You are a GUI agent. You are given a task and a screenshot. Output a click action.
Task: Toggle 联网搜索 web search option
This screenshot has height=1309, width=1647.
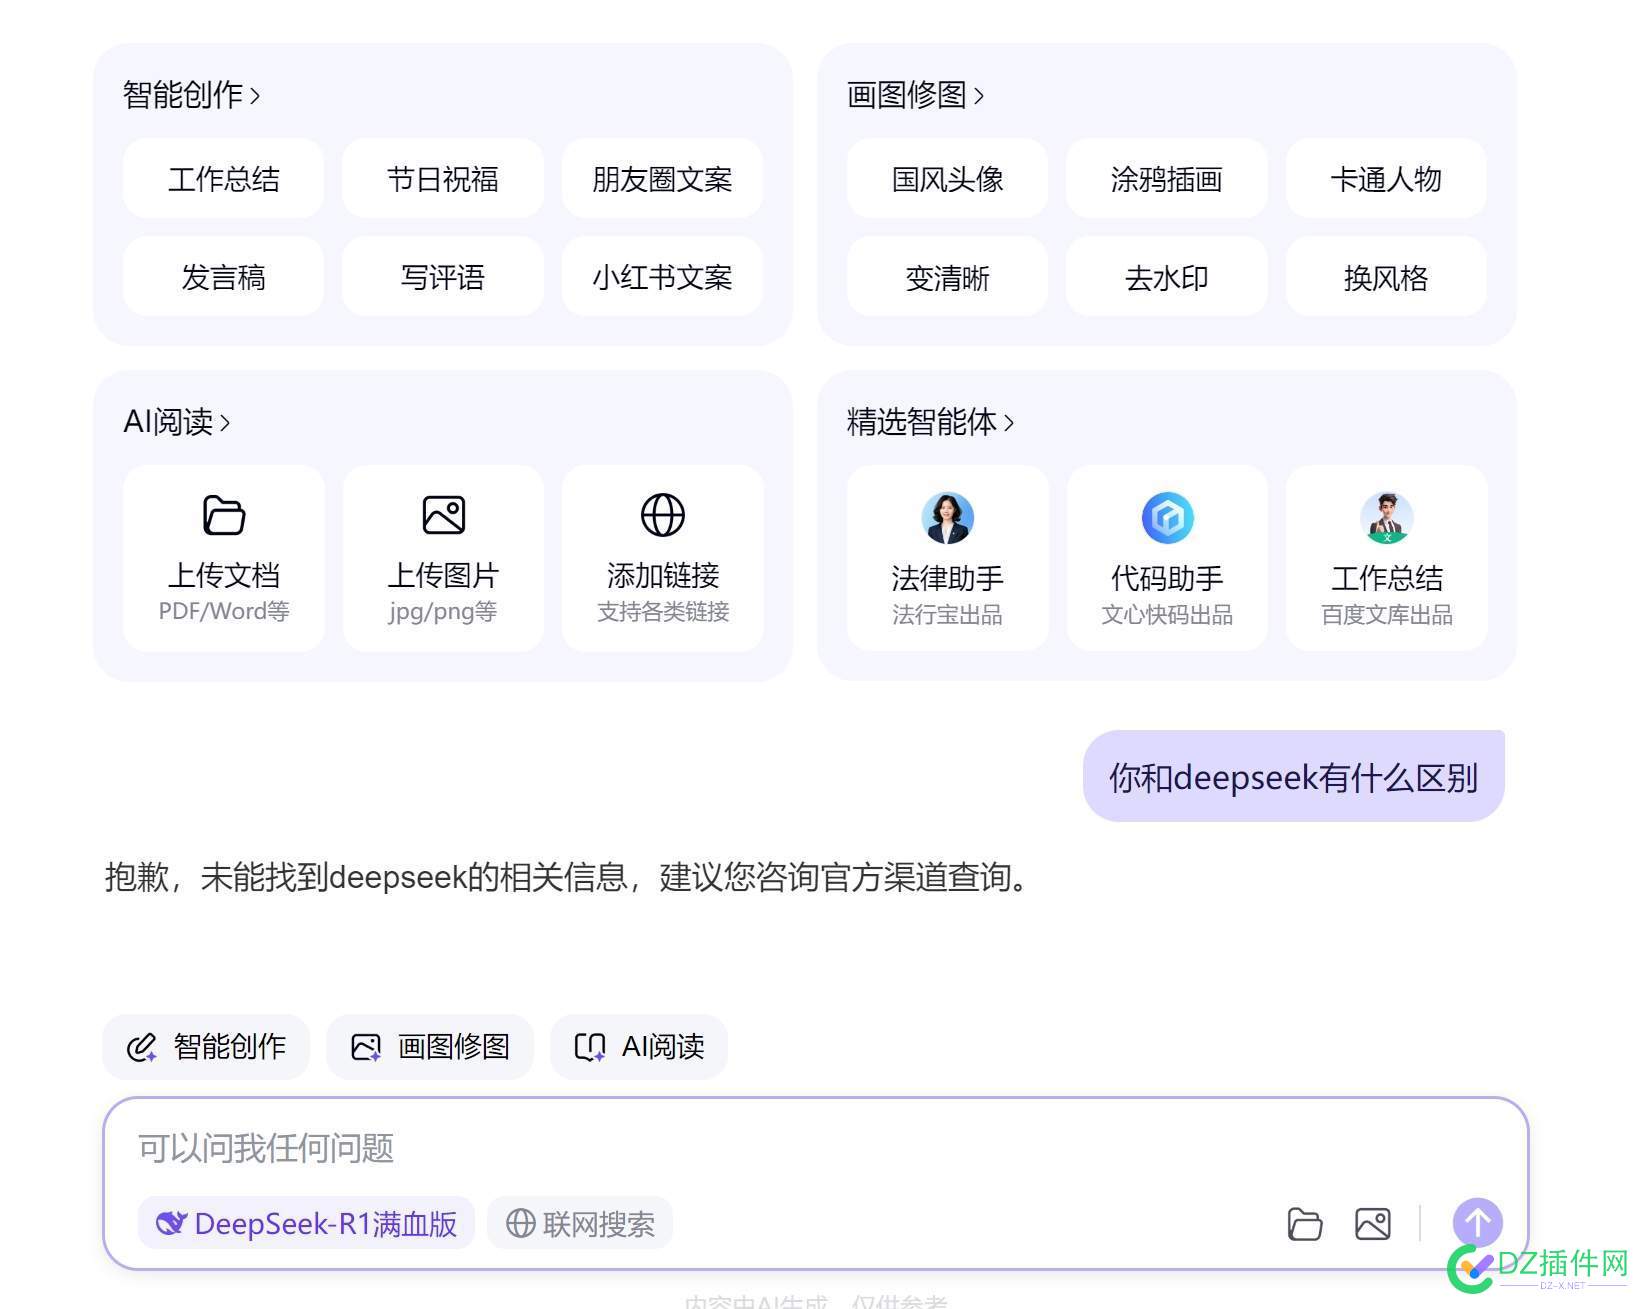click(580, 1223)
